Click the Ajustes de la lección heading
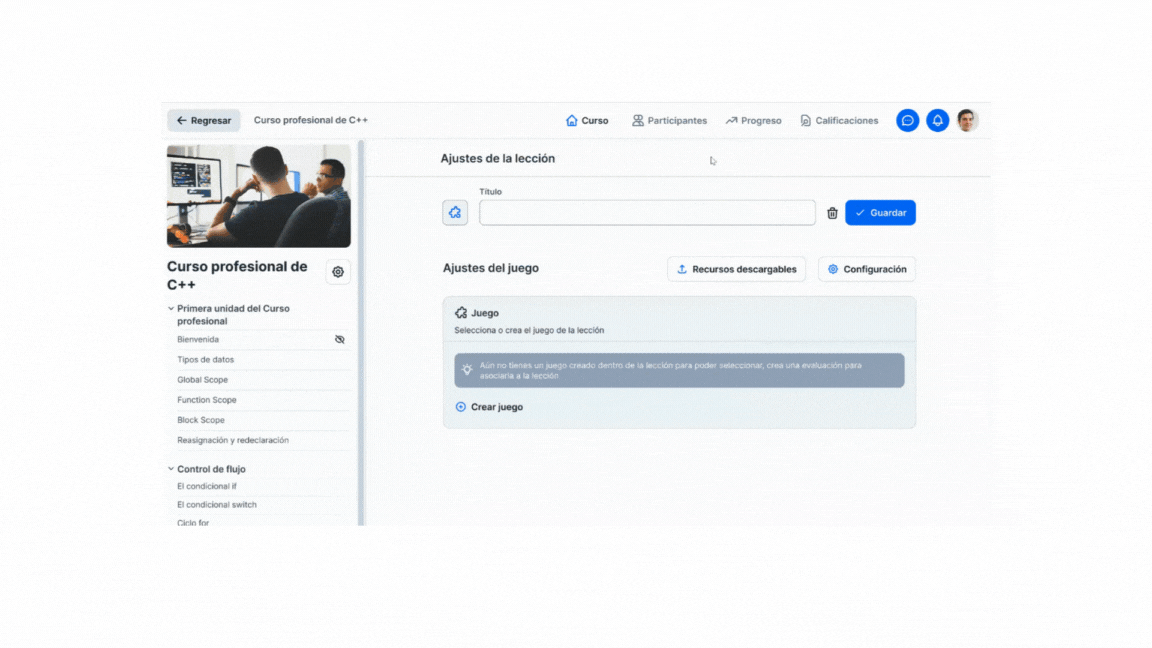This screenshot has width=1152, height=648. coord(497,159)
